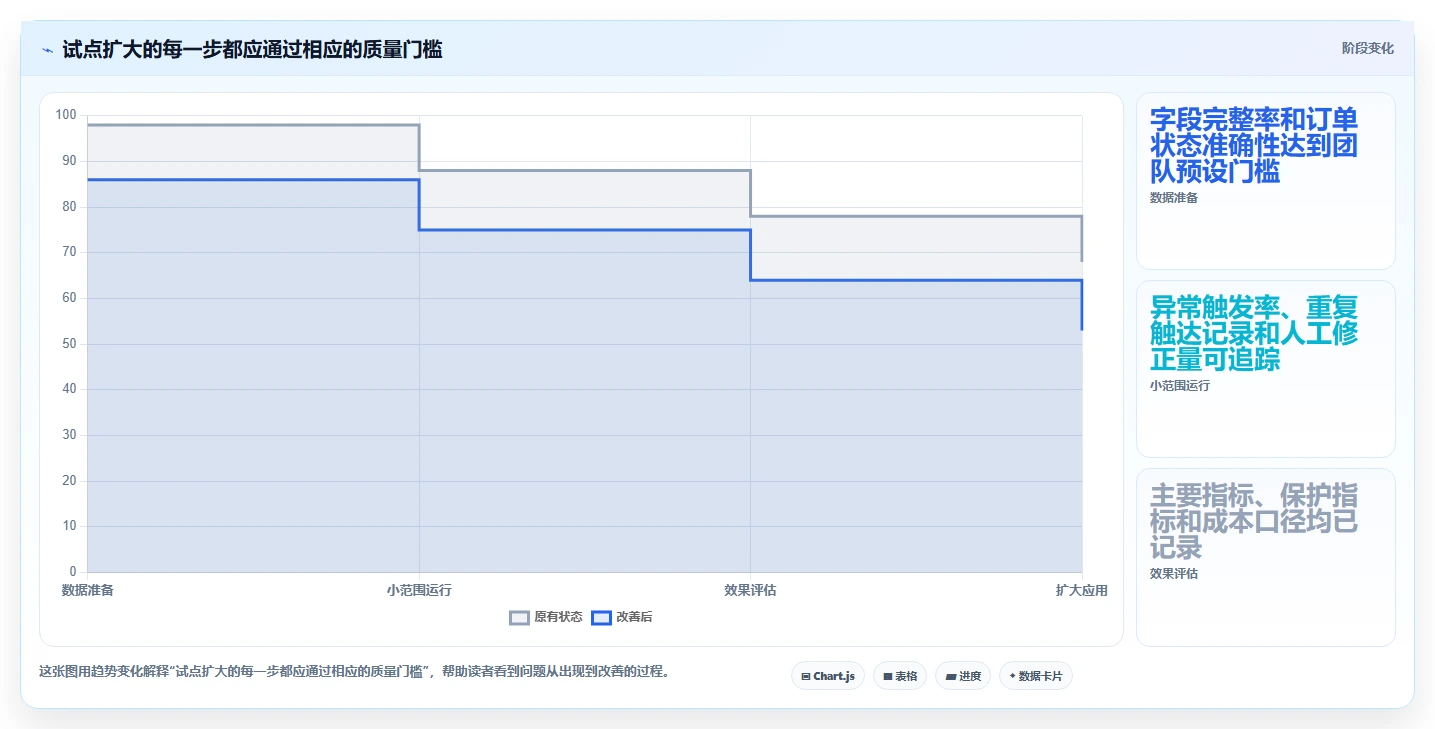1435x729 pixels.
Task: Click the 100 y-axis value
Action: click(66, 115)
